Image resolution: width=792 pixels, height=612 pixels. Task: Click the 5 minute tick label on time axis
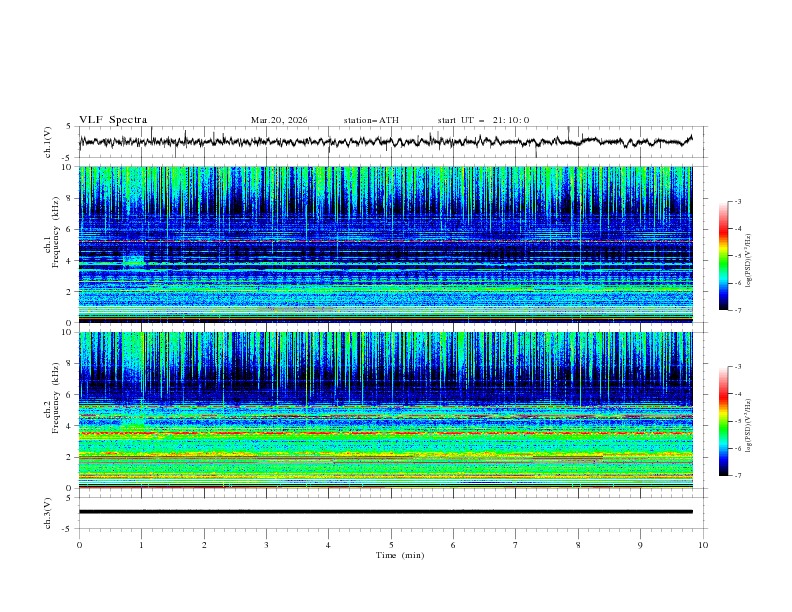[x=391, y=545]
